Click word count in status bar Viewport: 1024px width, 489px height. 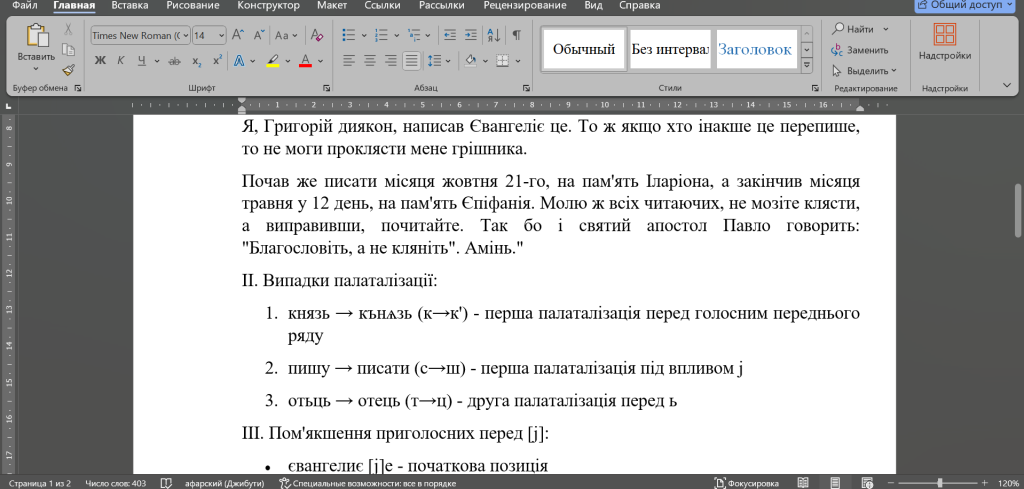point(116,483)
